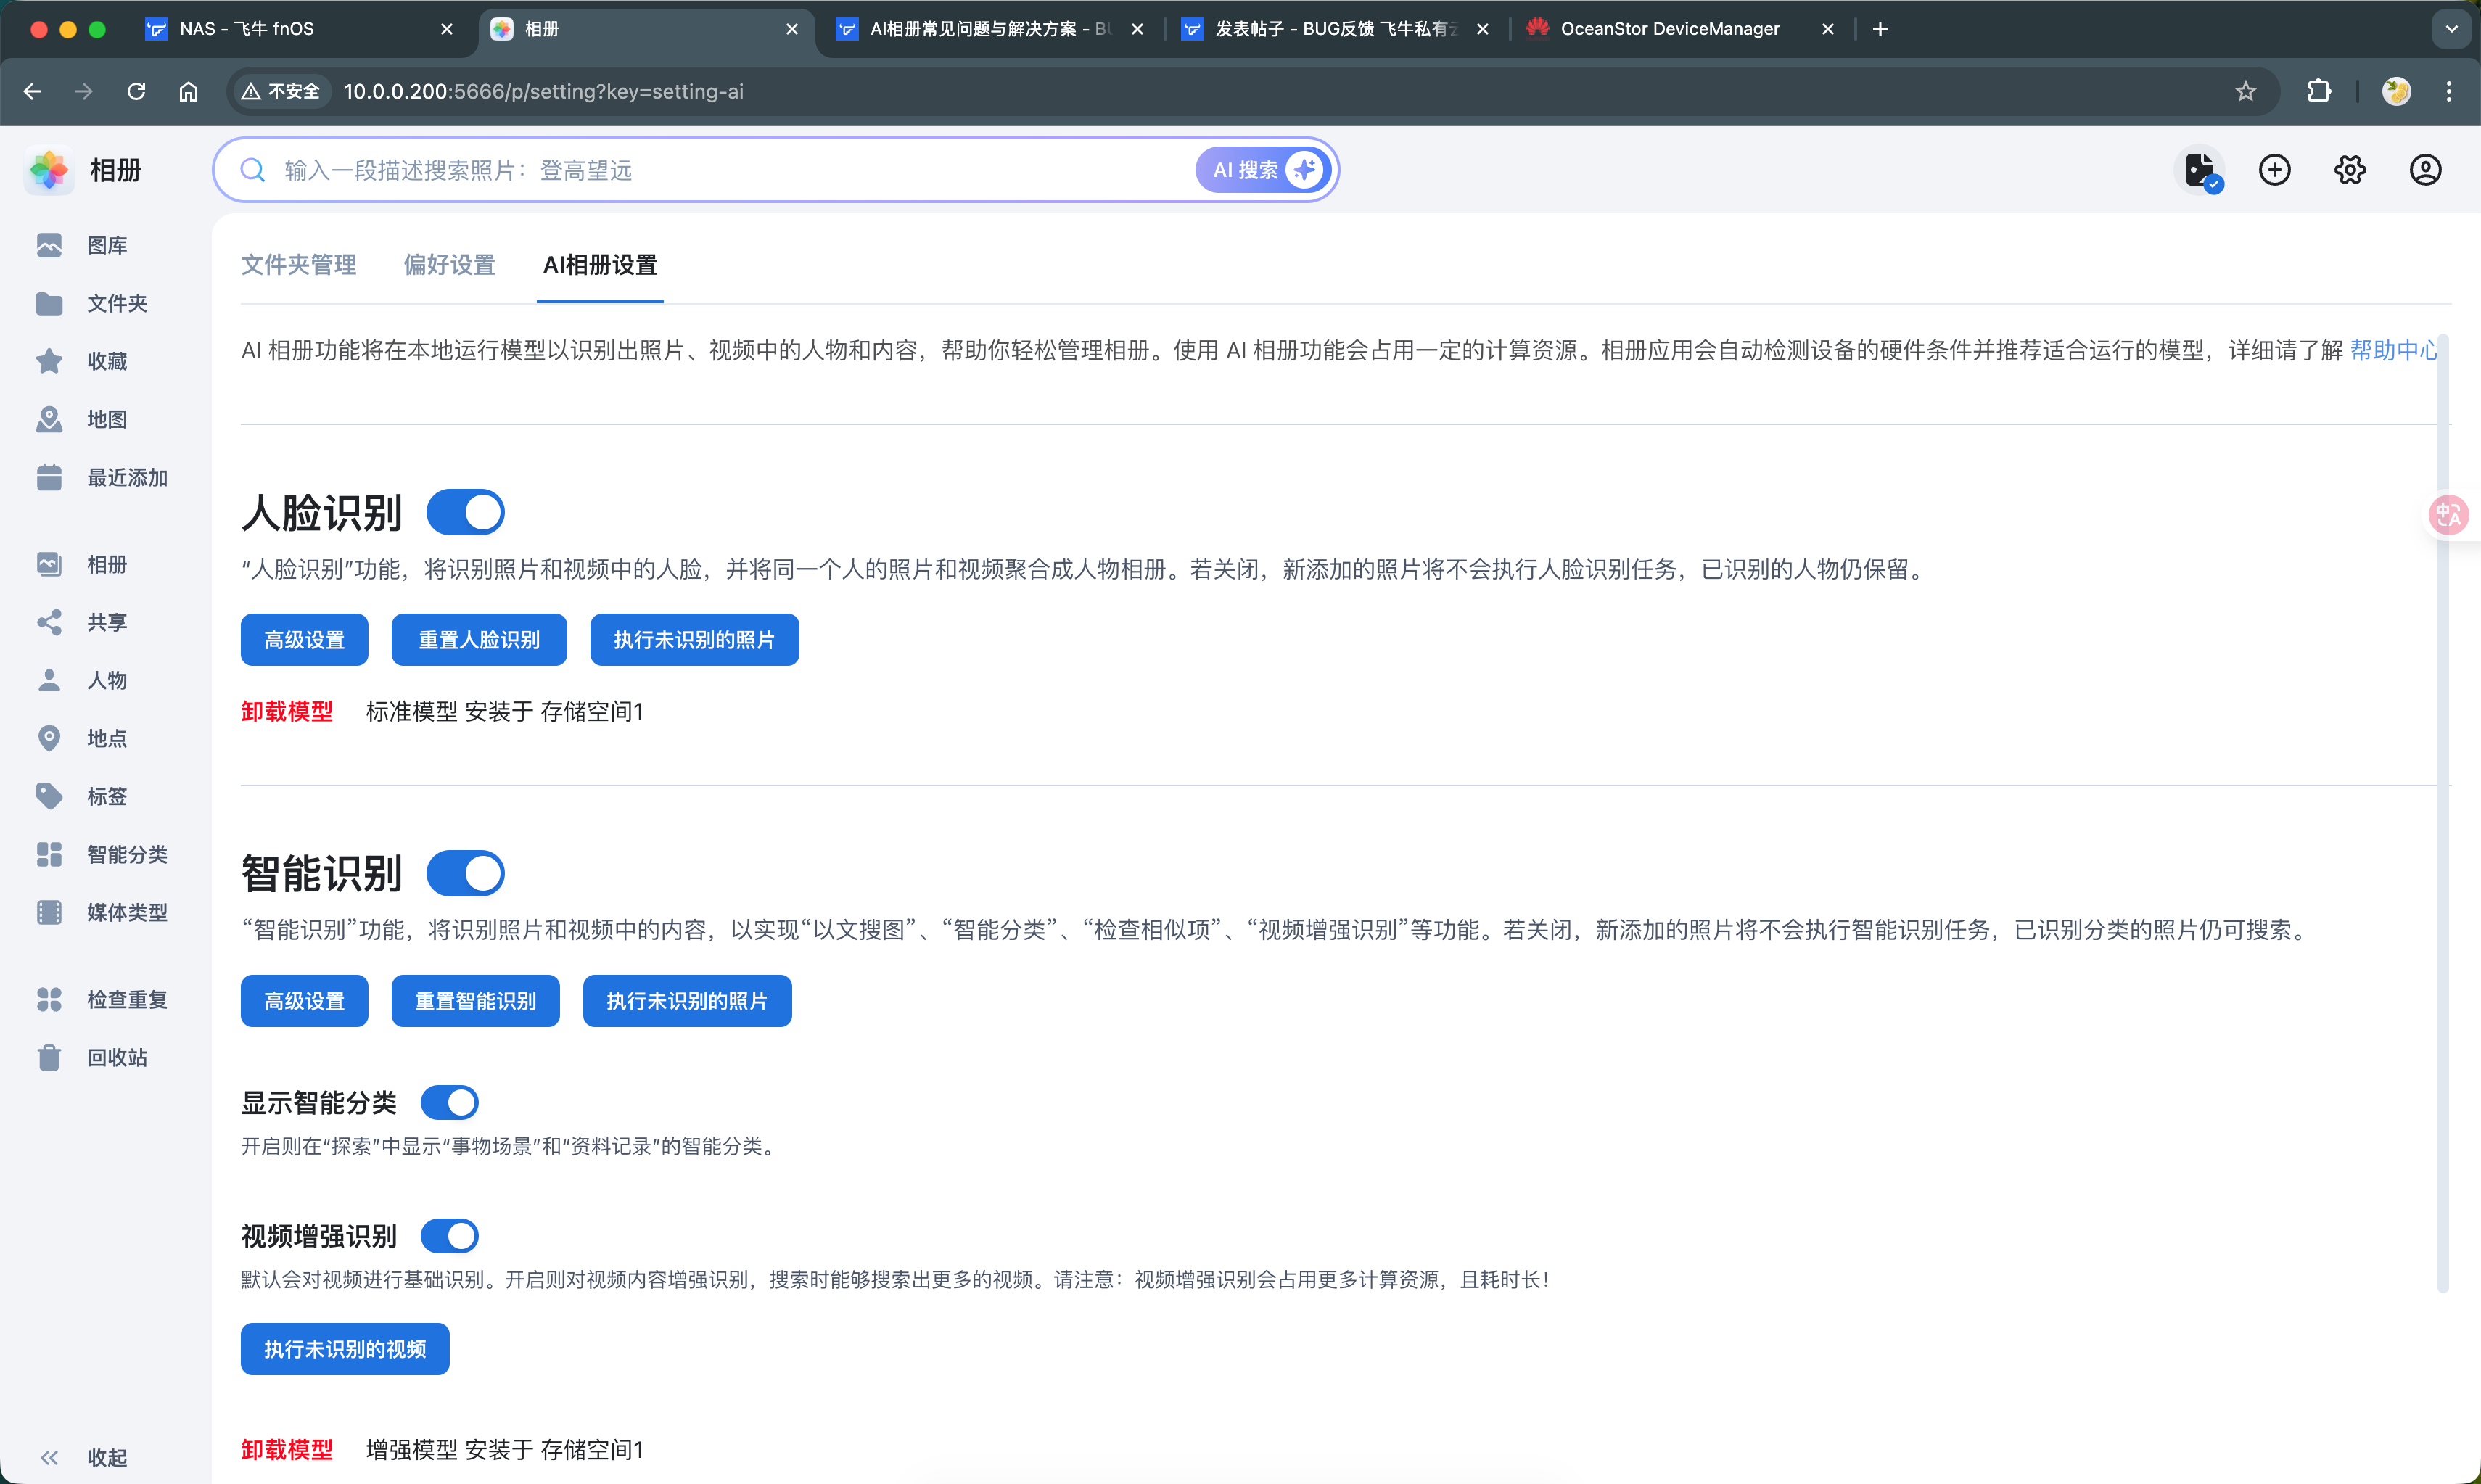Click the task status file icon

(x=2200, y=170)
